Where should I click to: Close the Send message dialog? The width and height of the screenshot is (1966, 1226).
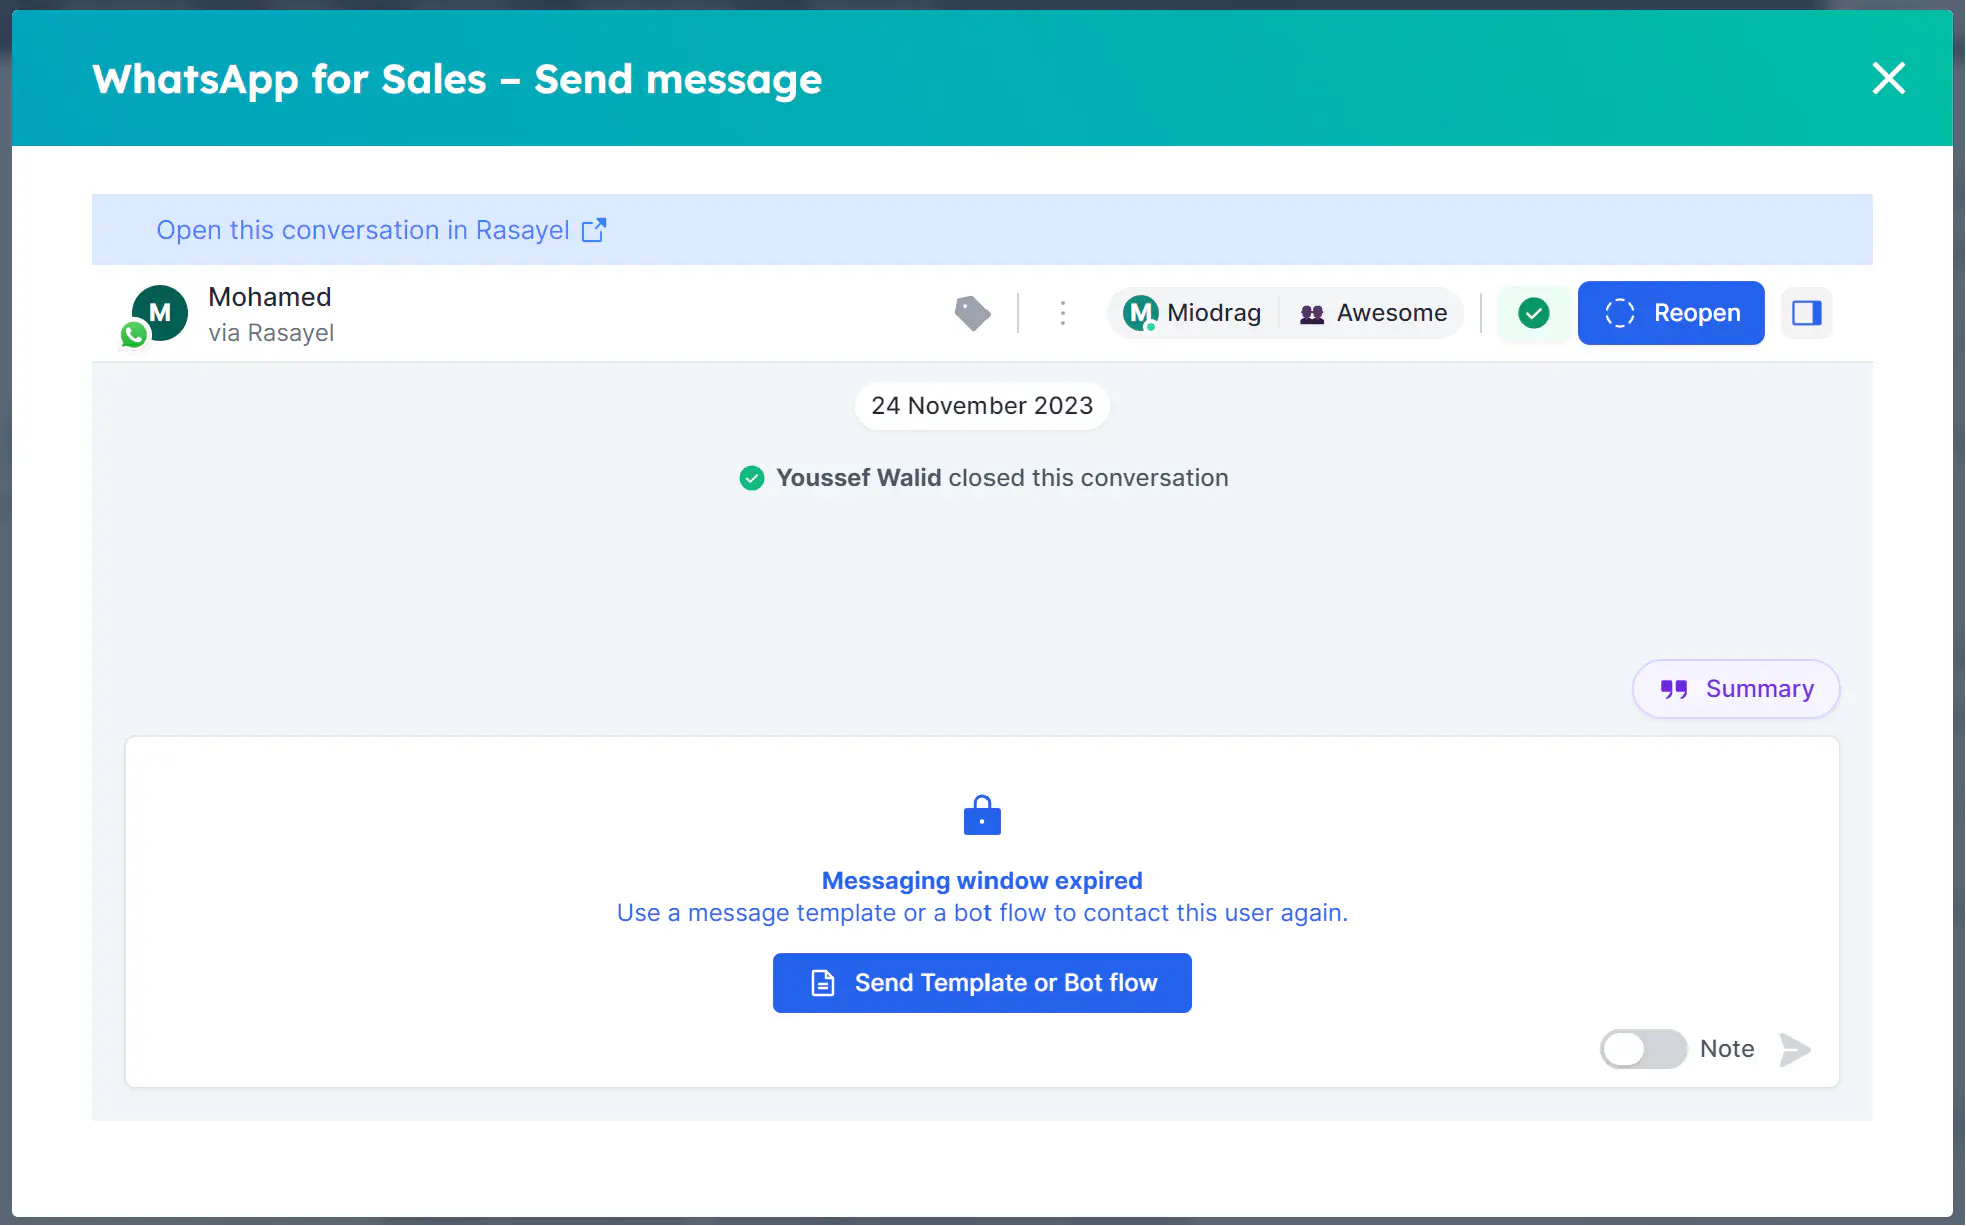point(1888,78)
